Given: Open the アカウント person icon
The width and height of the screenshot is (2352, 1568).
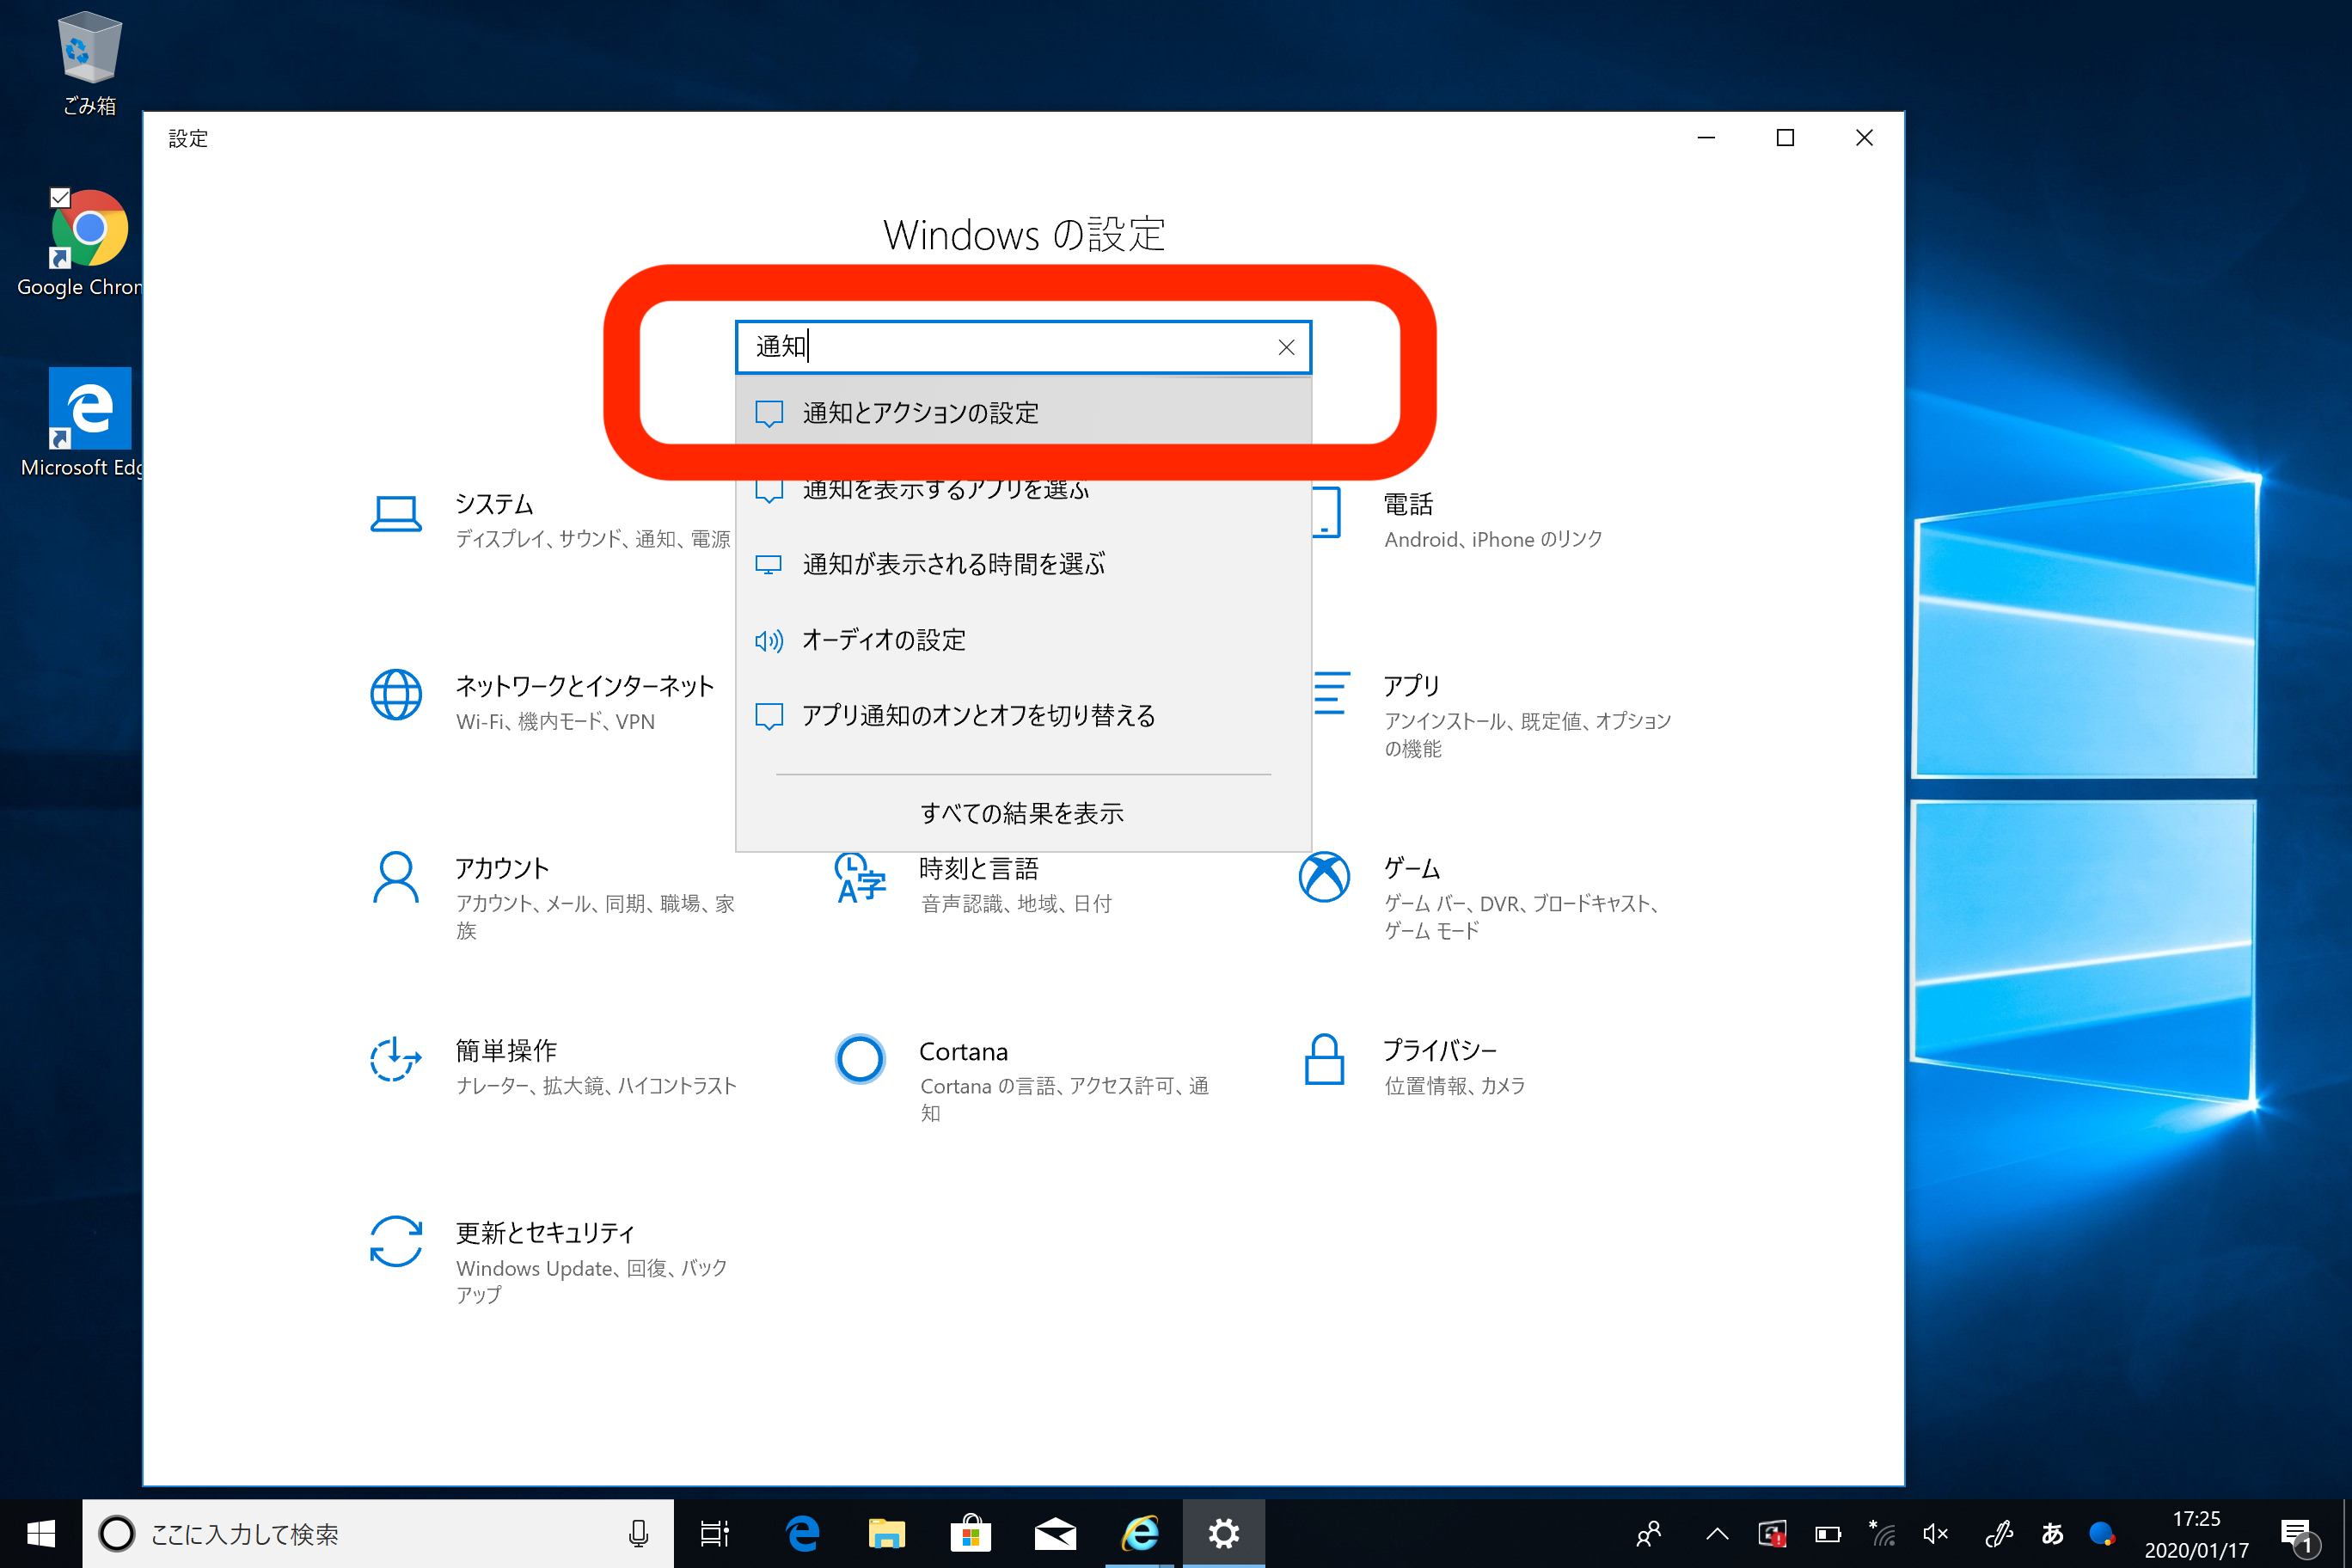Looking at the screenshot, I should coord(396,877).
